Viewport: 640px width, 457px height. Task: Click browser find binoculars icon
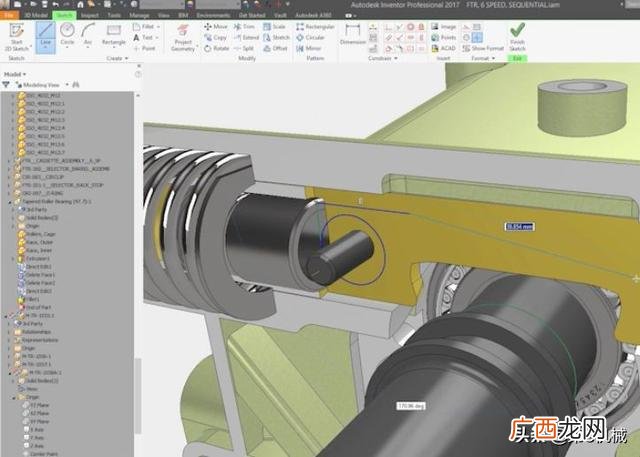click(76, 85)
